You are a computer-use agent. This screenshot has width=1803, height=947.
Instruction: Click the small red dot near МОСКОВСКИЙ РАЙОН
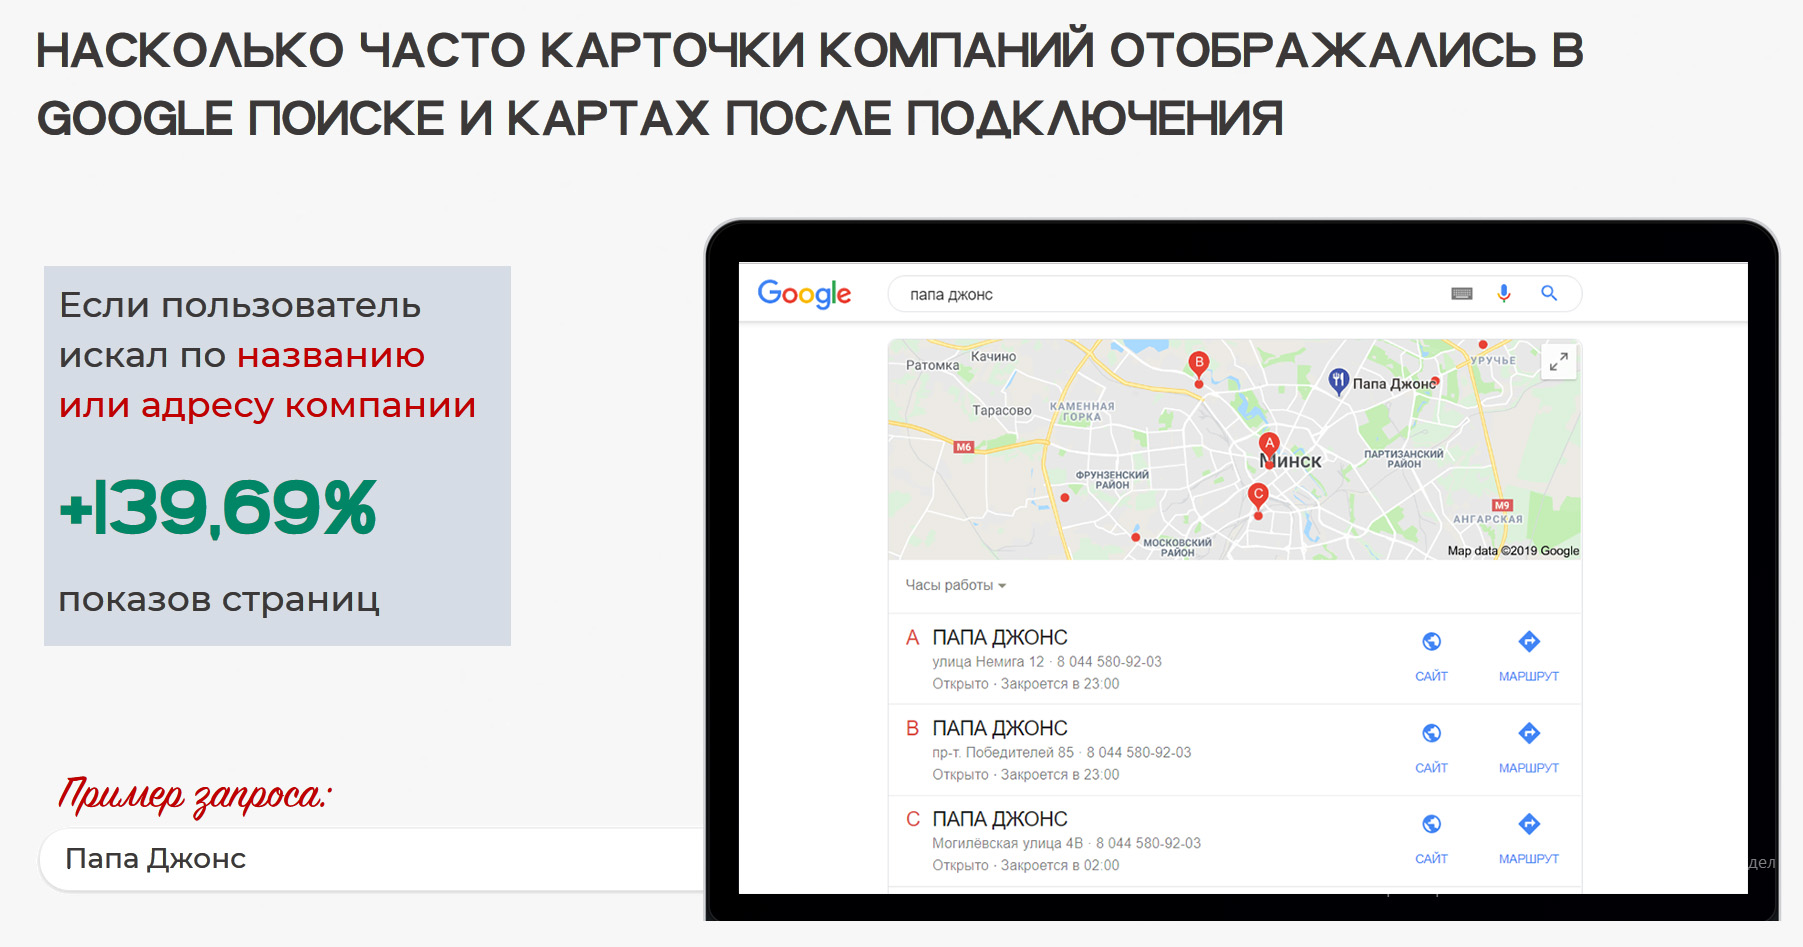[x=1135, y=537]
